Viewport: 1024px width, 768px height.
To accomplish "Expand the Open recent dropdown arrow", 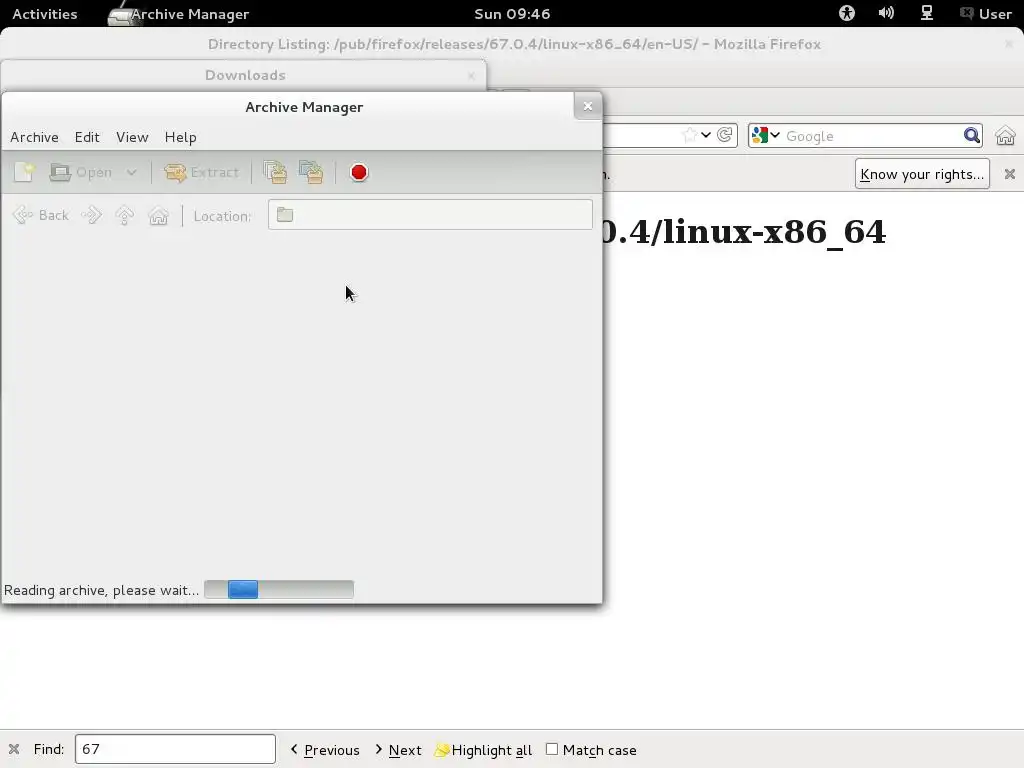I will (x=131, y=172).
